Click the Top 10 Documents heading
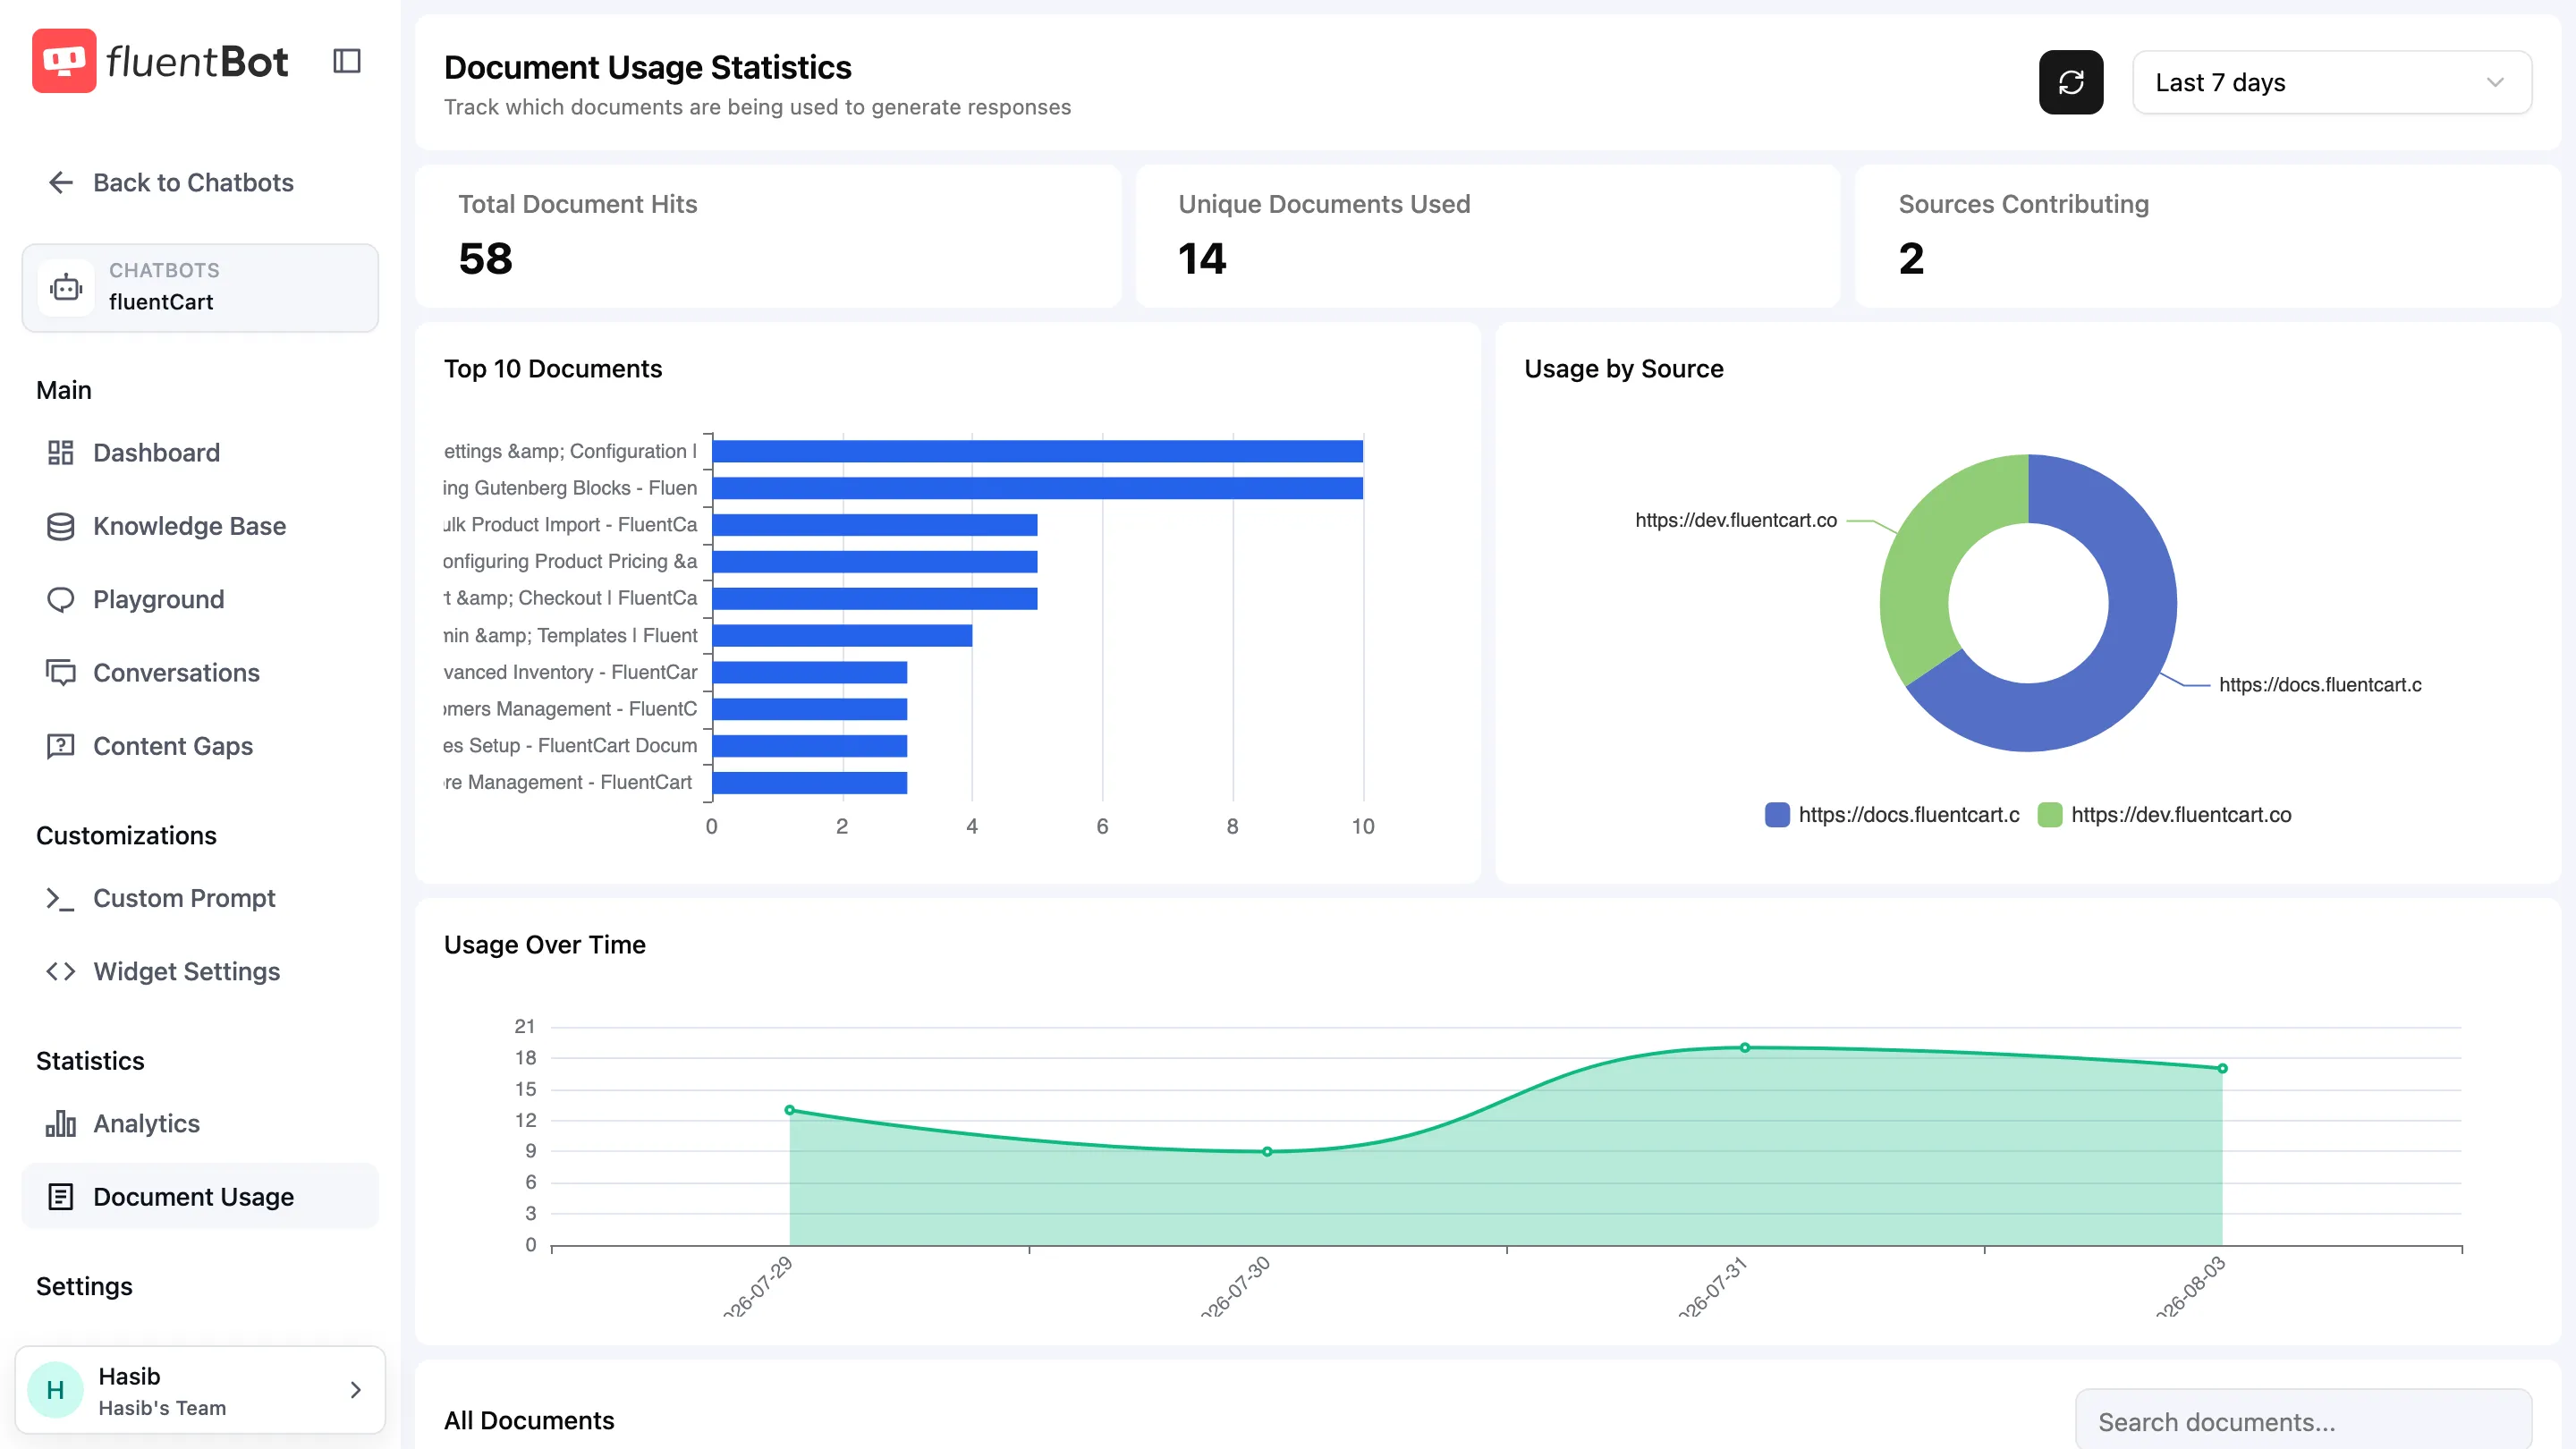 coord(553,368)
